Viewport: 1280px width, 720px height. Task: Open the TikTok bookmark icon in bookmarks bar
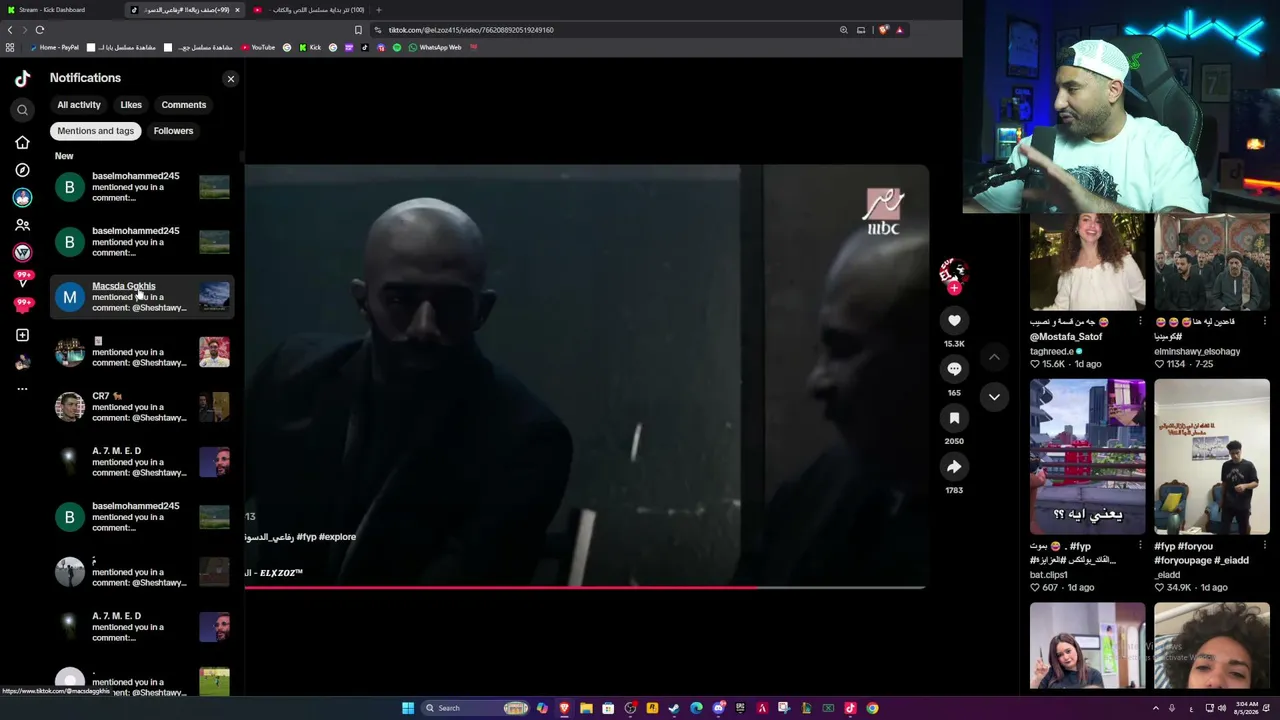tap(364, 47)
